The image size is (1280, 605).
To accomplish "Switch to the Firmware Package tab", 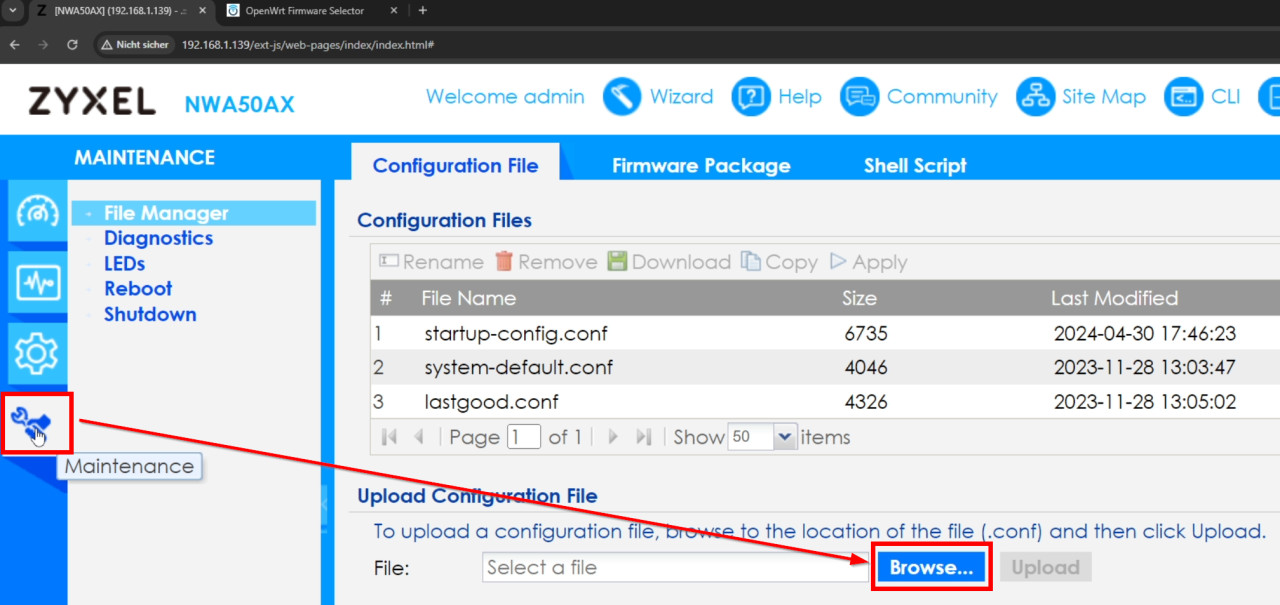I will click(x=701, y=166).
